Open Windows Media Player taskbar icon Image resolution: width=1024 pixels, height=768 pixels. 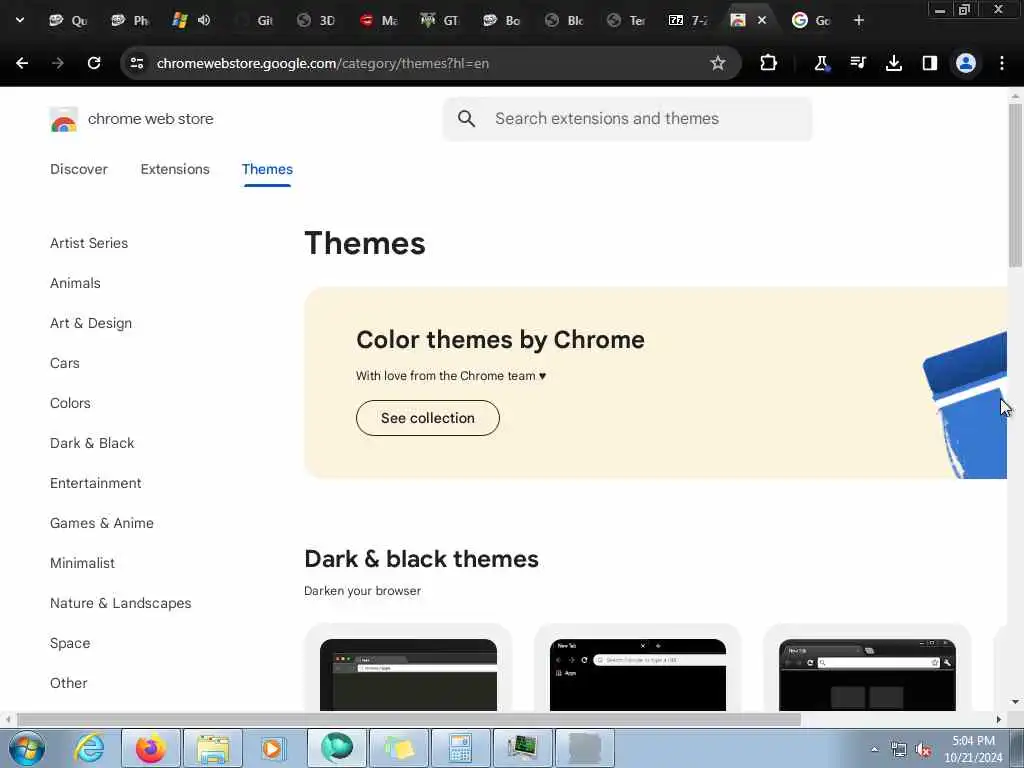coord(272,748)
